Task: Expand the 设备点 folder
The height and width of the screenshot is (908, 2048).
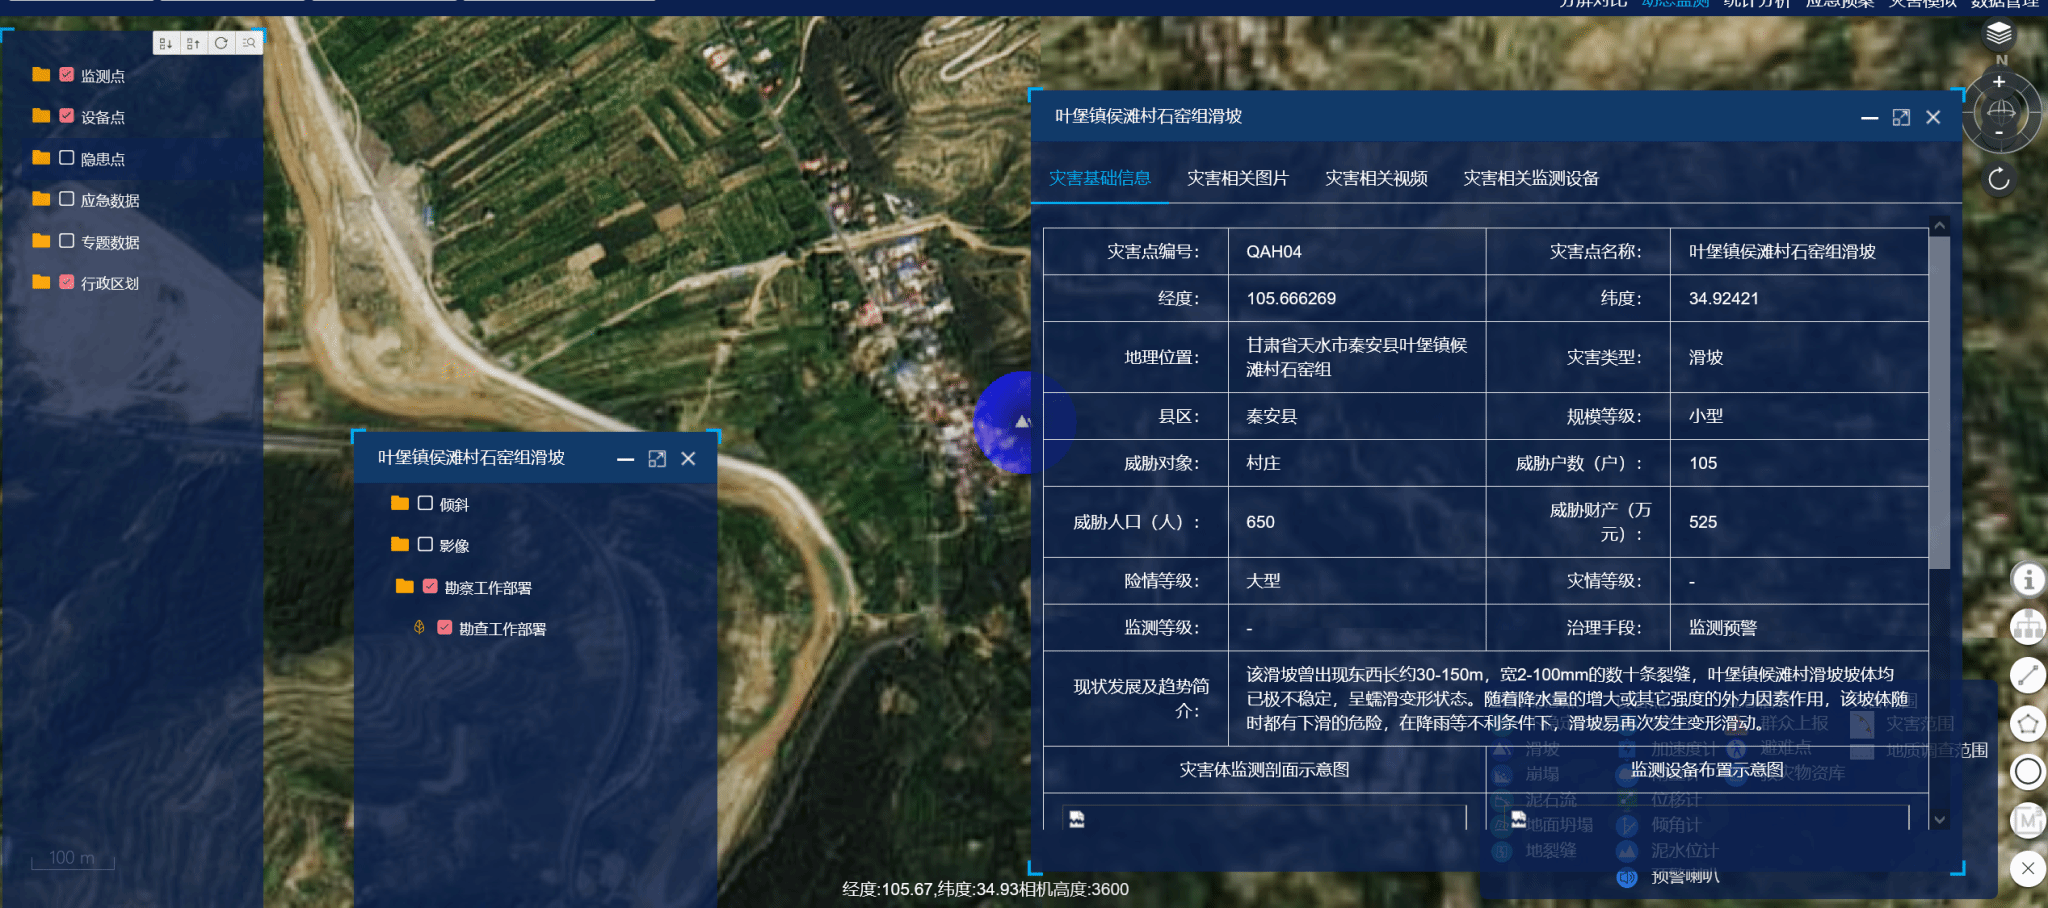Action: tap(41, 116)
